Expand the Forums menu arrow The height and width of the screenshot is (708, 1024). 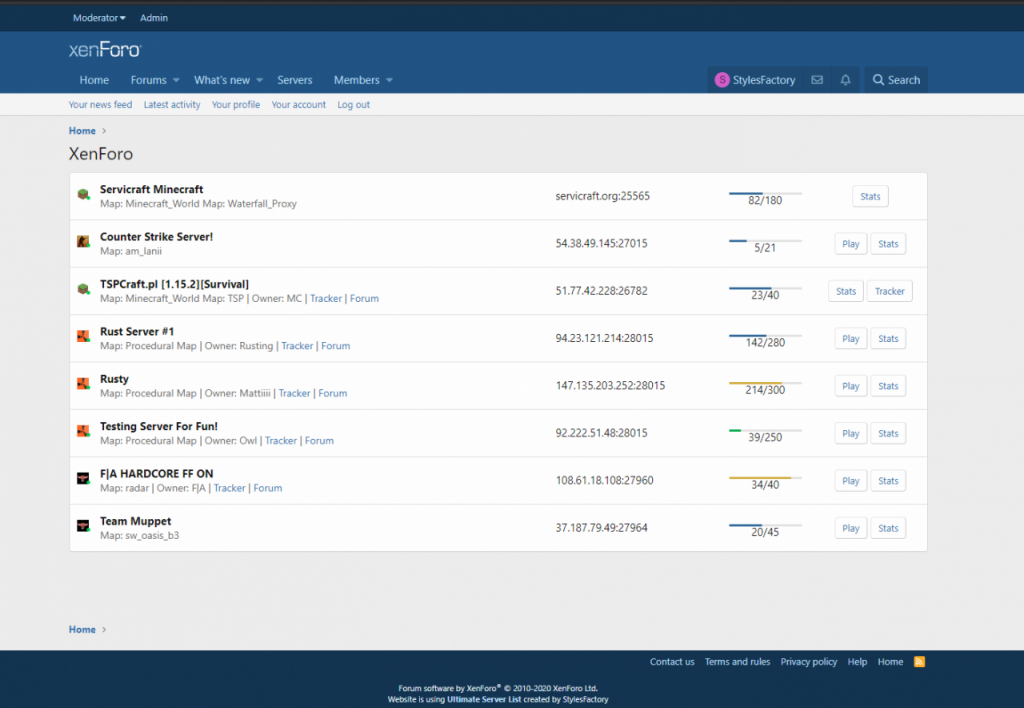pyautogui.click(x=176, y=80)
